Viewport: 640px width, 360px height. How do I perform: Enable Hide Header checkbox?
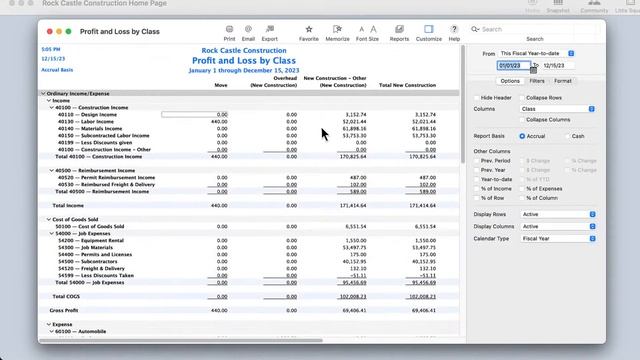pos(476,98)
